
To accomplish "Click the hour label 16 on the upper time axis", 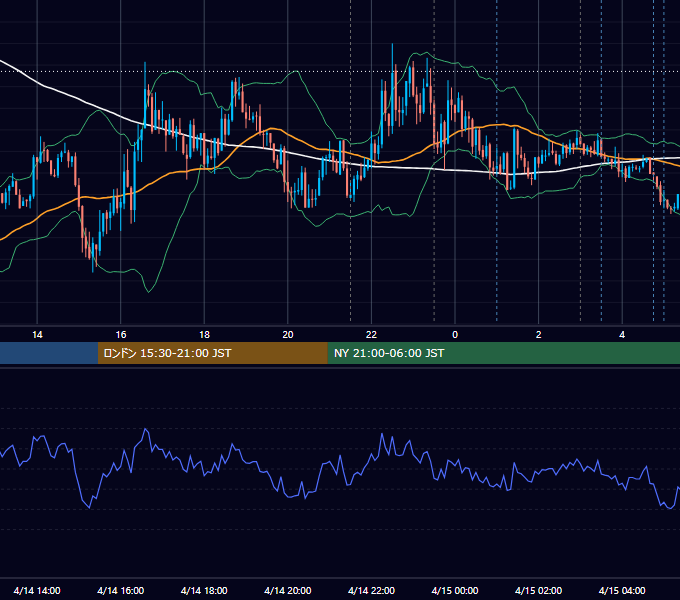I will [x=121, y=335].
